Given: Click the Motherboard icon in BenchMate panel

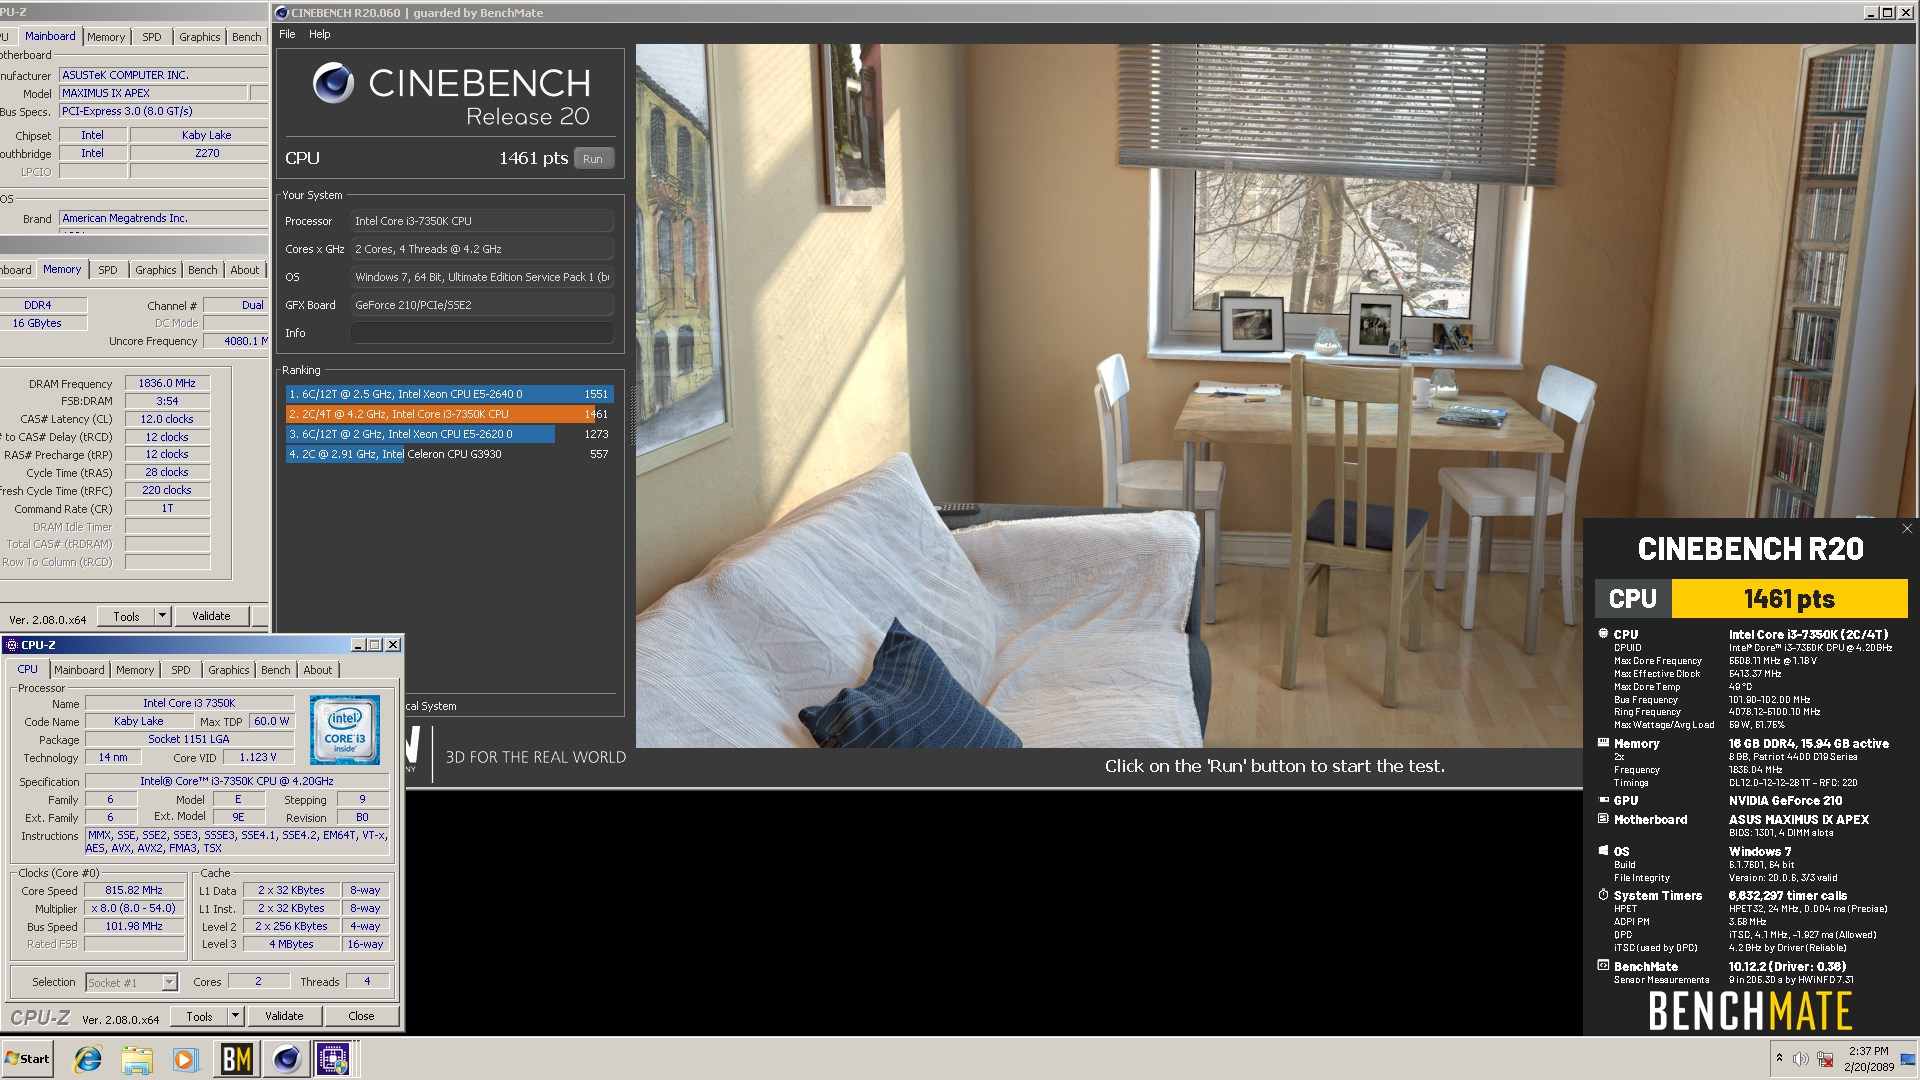Looking at the screenshot, I should [1603, 819].
